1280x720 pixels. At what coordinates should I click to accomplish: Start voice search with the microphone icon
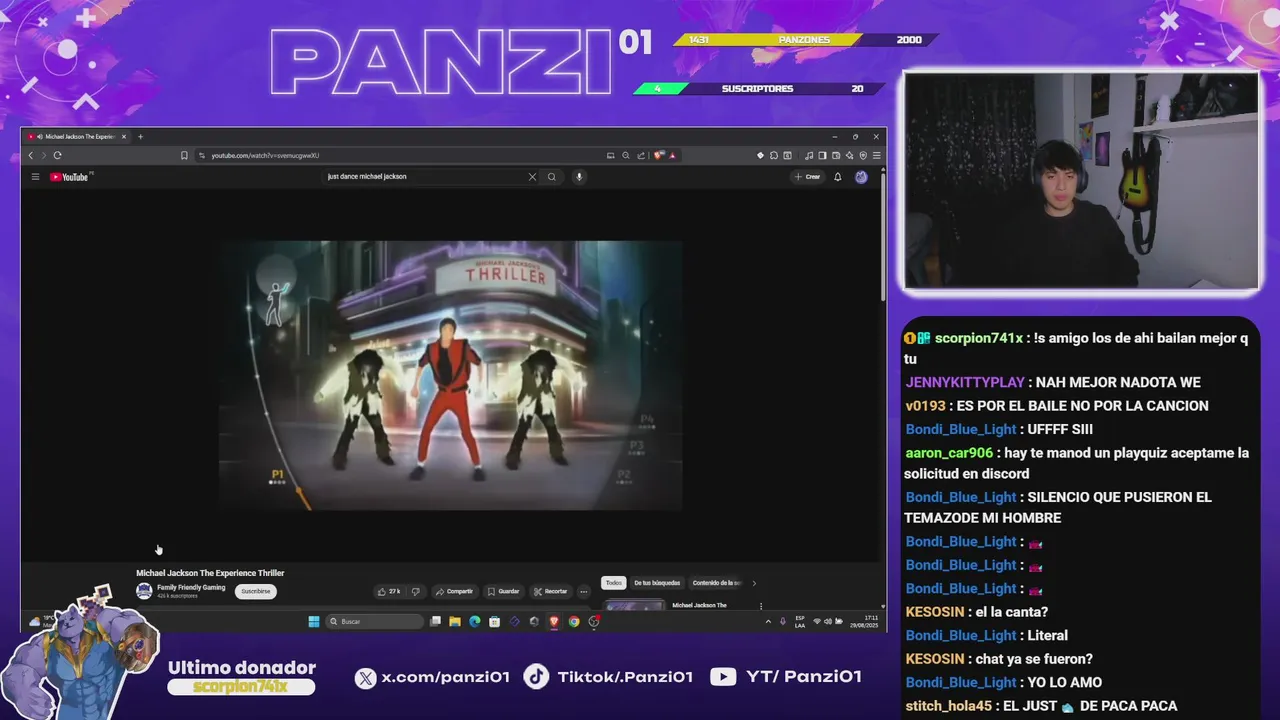[x=578, y=177]
